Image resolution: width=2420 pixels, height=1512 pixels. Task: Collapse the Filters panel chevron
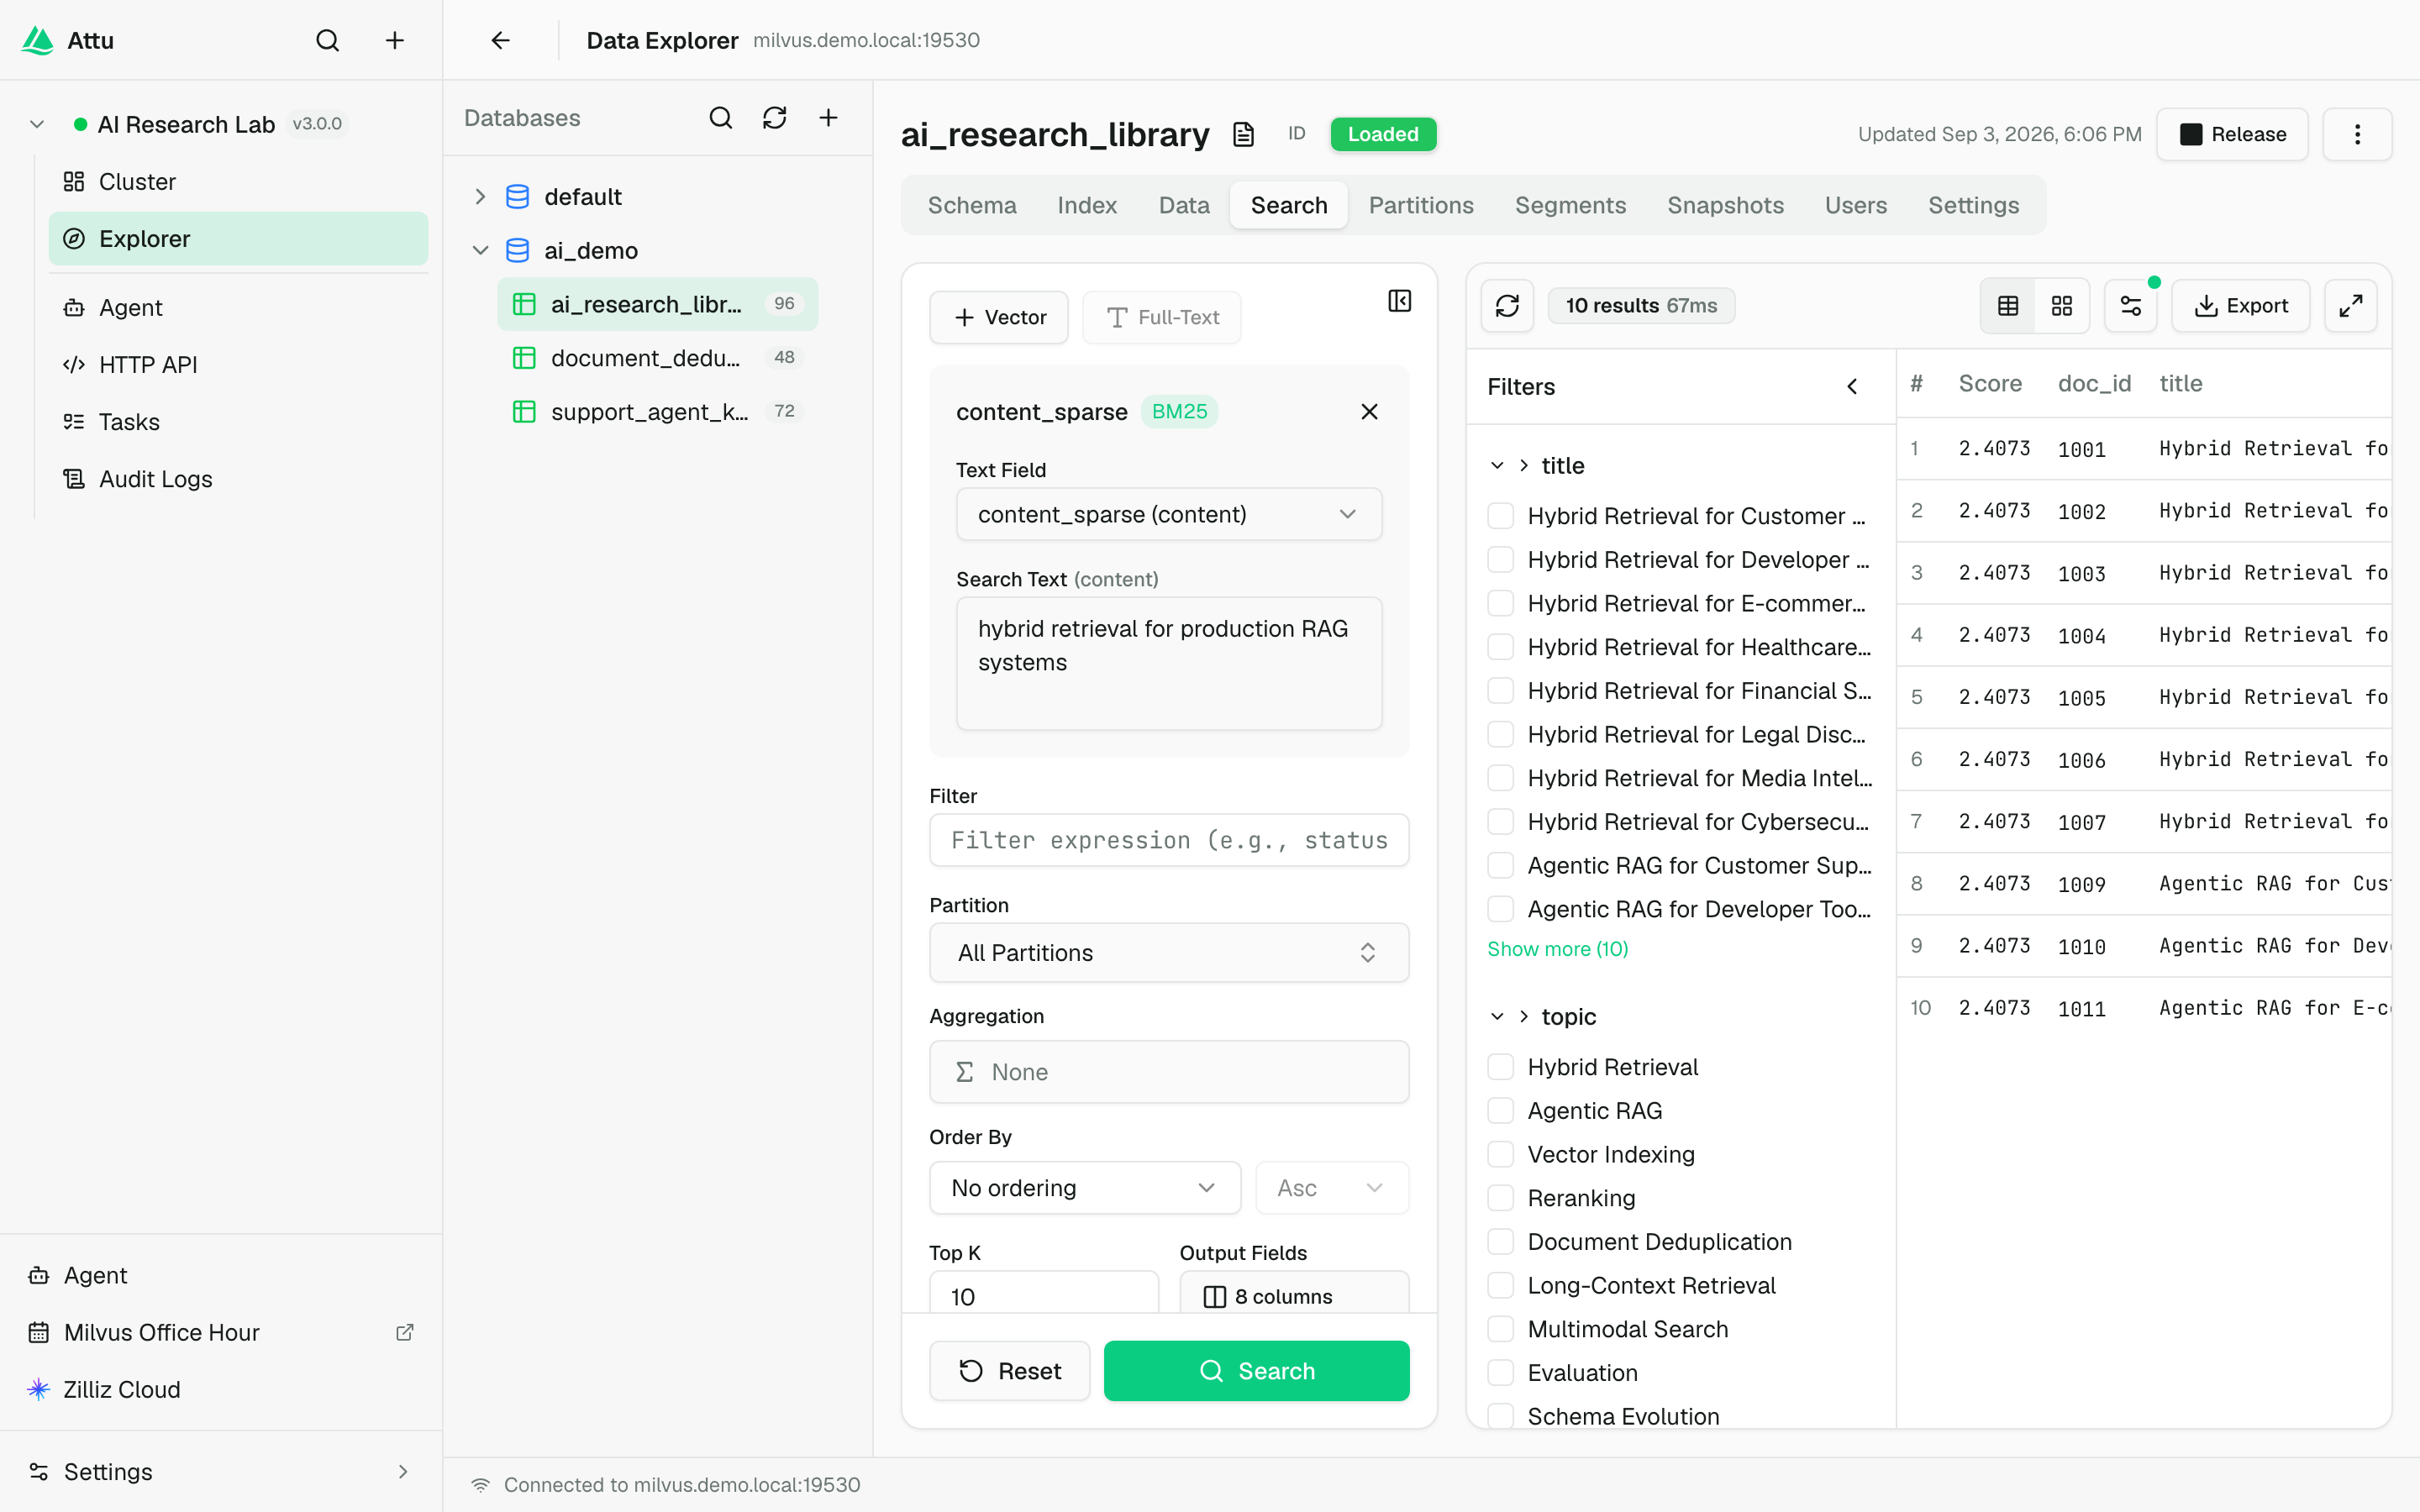coord(1852,387)
